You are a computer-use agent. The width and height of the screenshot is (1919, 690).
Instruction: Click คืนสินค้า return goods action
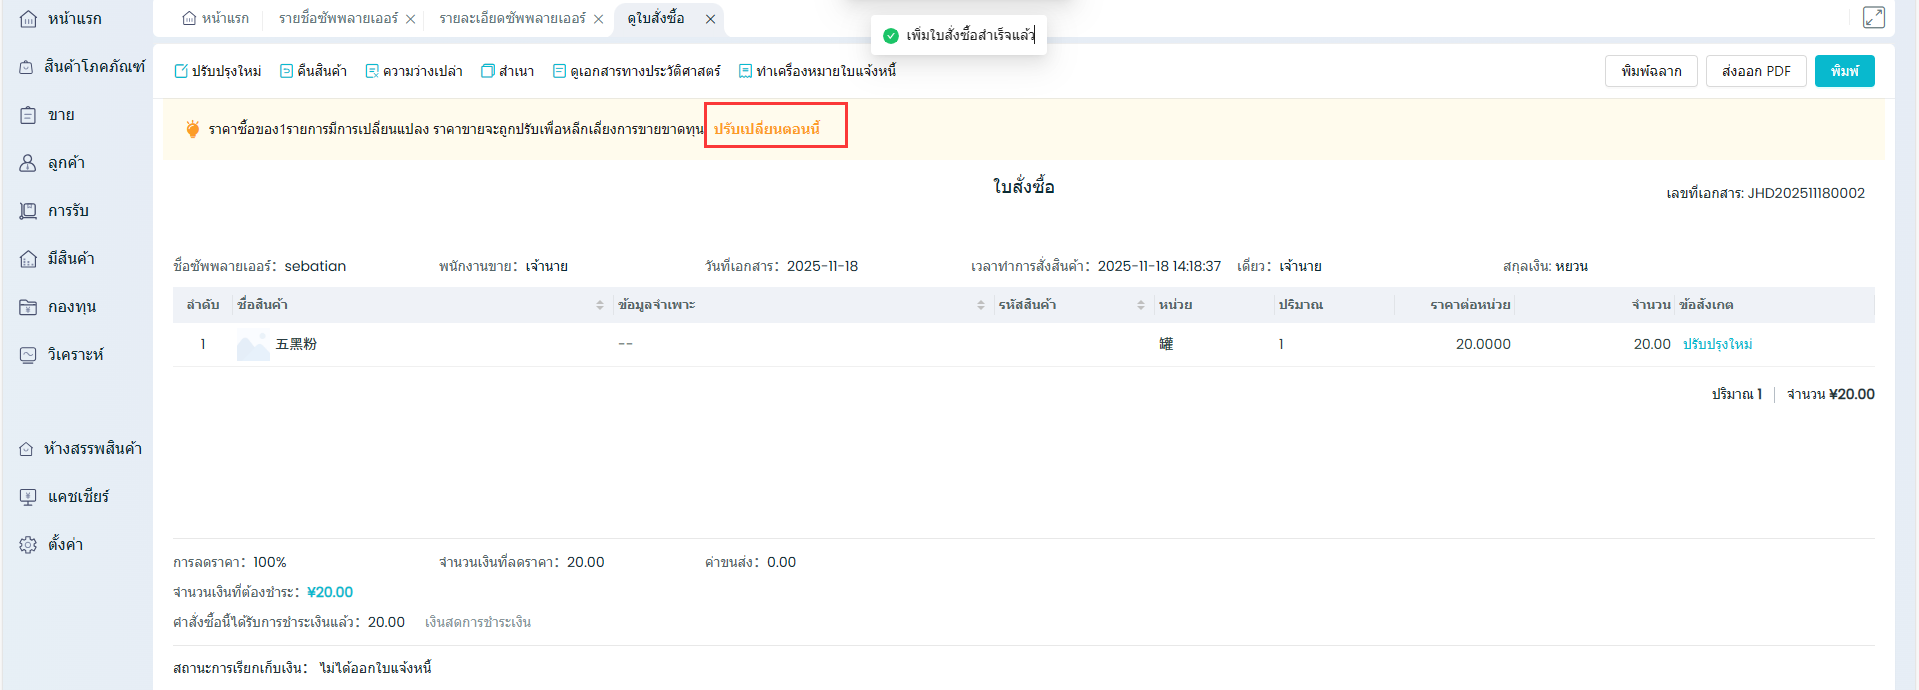tap(313, 71)
